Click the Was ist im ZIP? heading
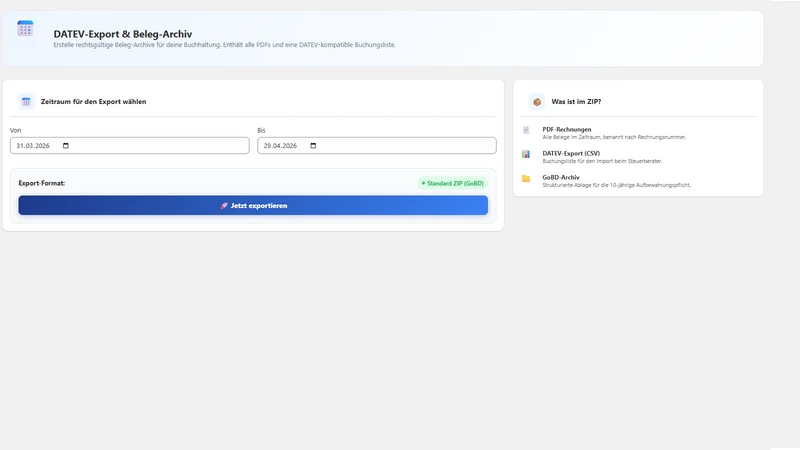800x450 pixels. click(576, 102)
